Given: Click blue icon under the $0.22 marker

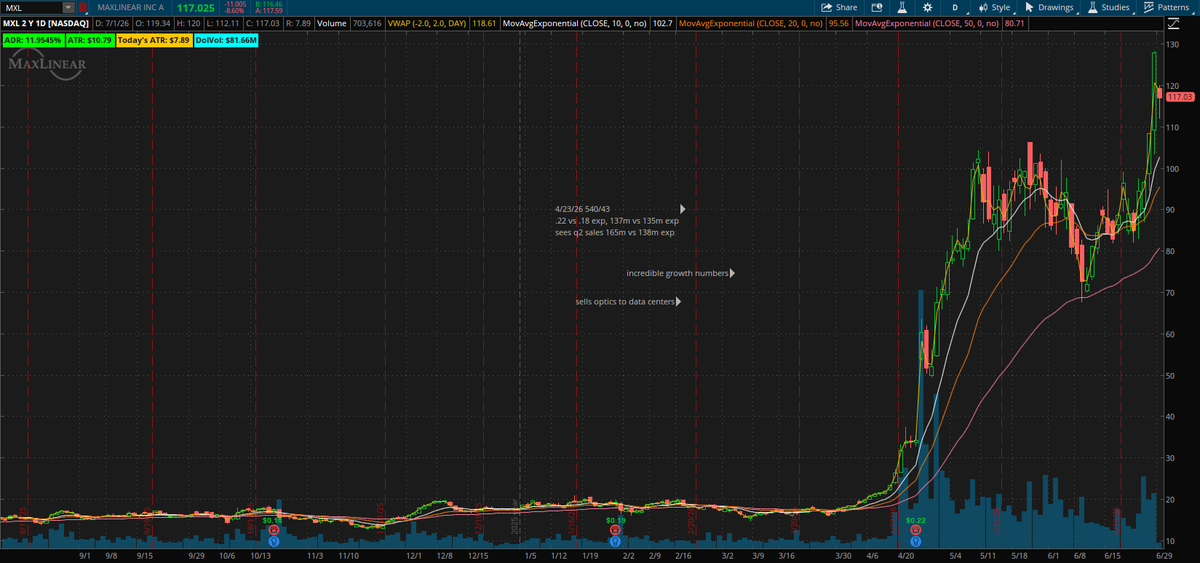Looking at the screenshot, I should [915, 540].
